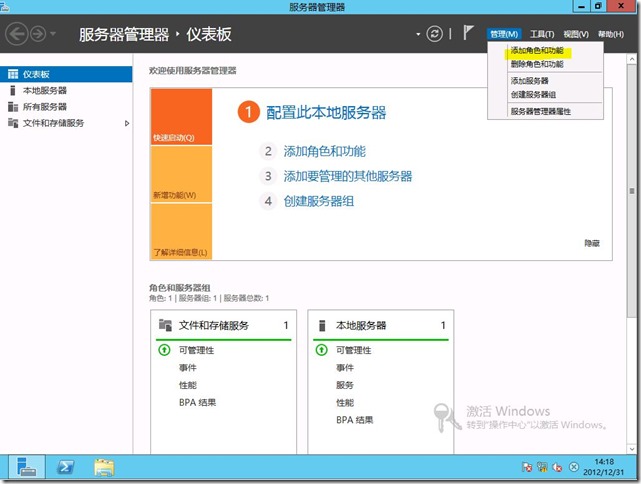
Task: Click the 添加要管理的其他服务器 link
Action: 348,176
